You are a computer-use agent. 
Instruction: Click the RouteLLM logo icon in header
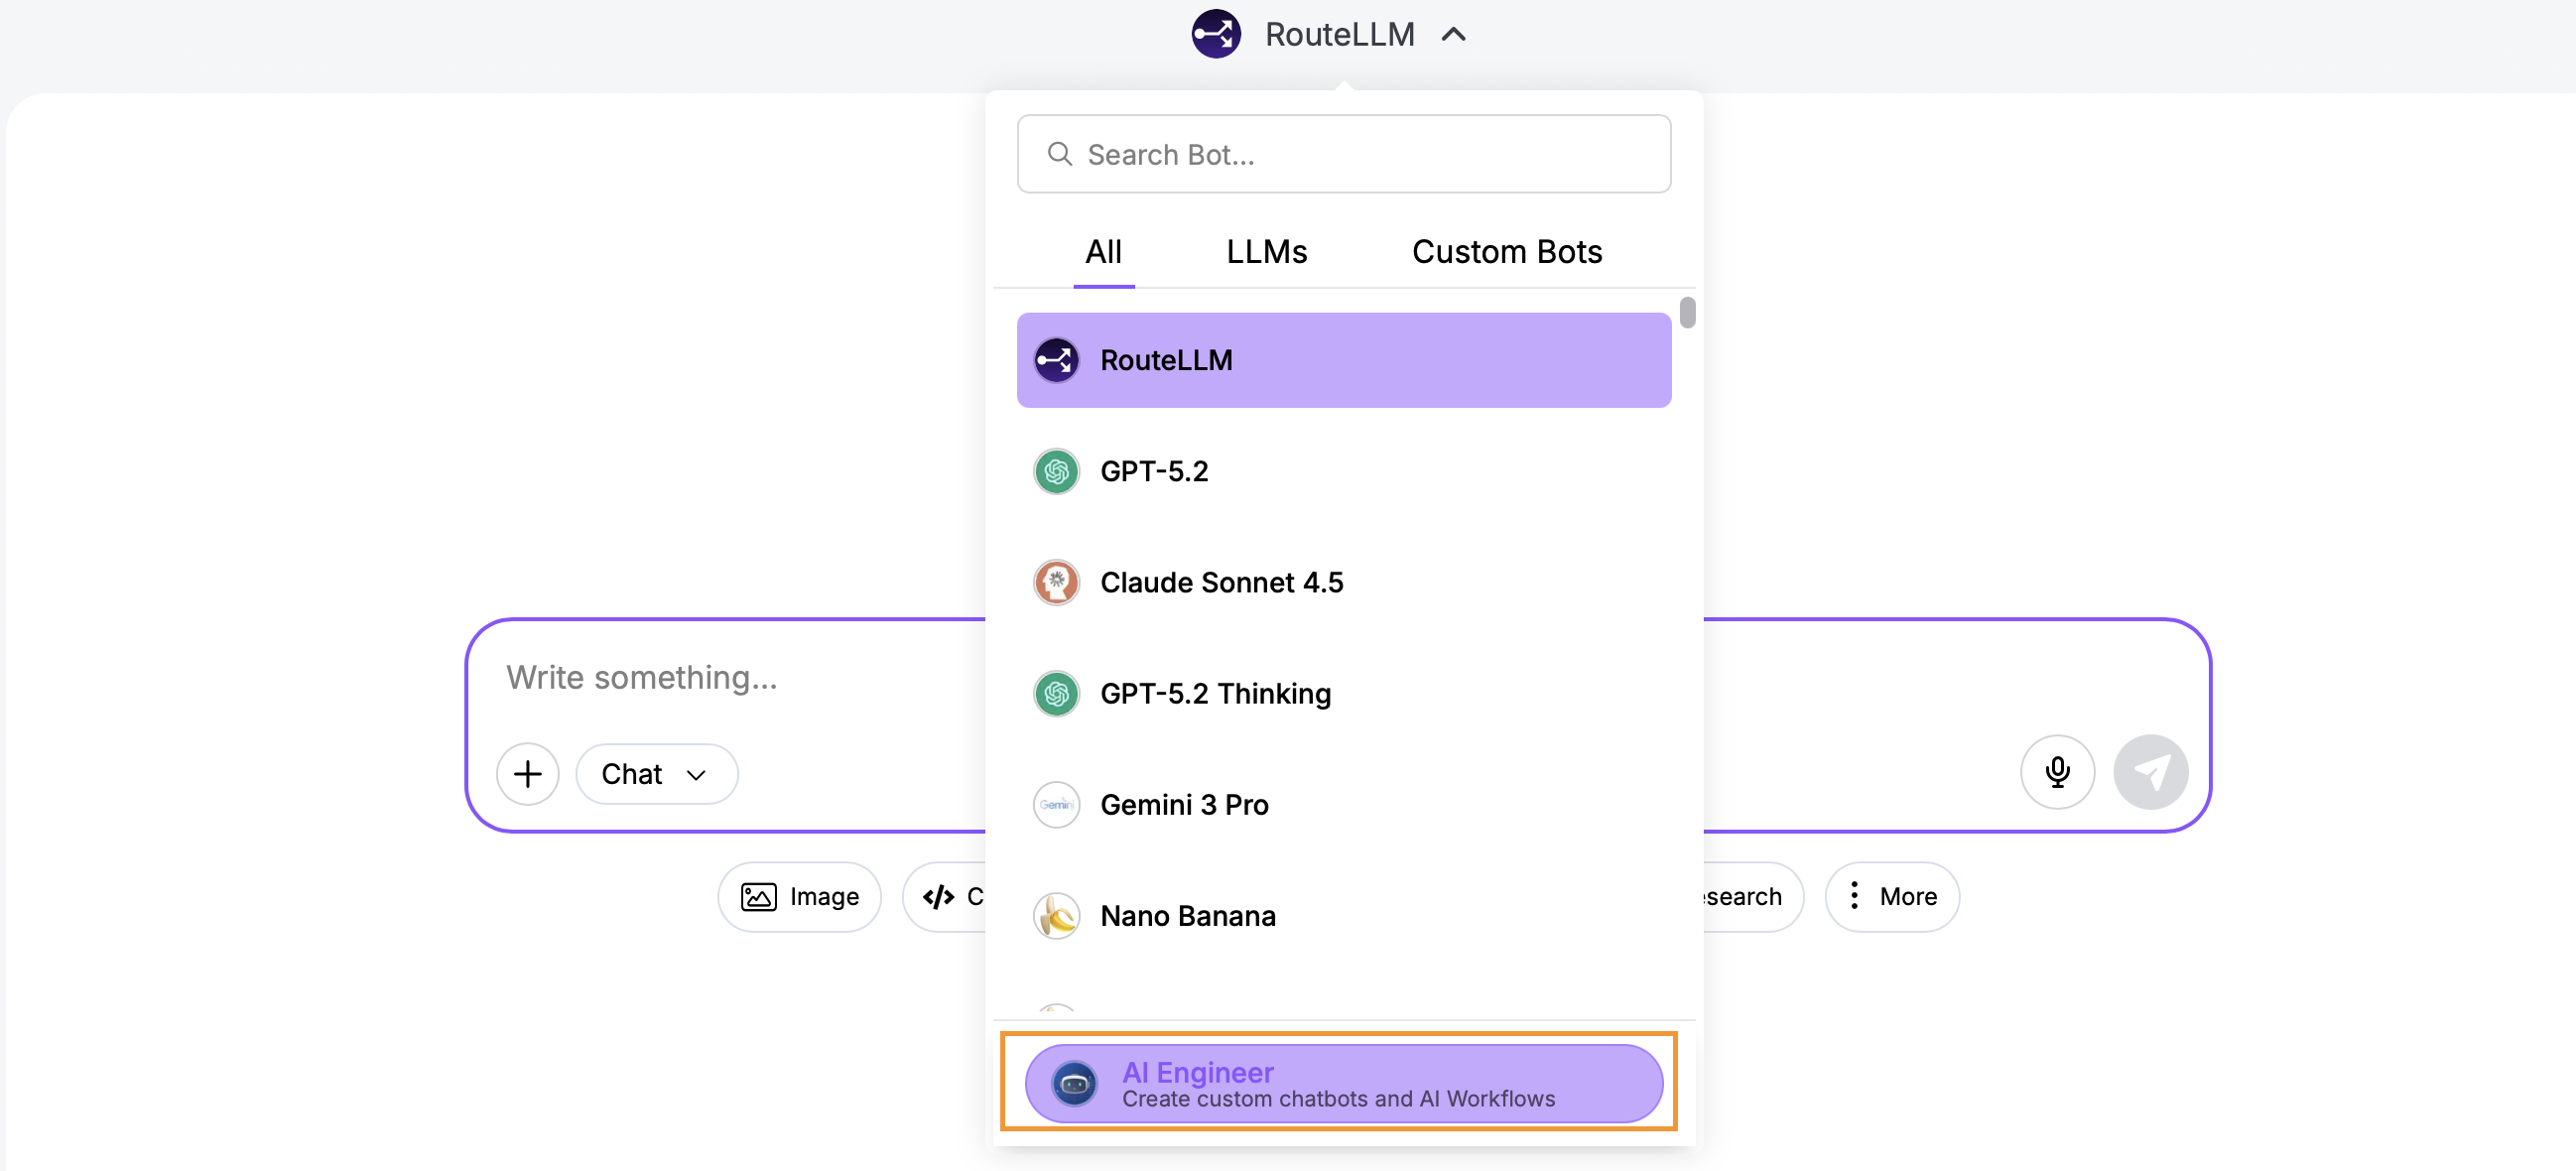[x=1215, y=34]
